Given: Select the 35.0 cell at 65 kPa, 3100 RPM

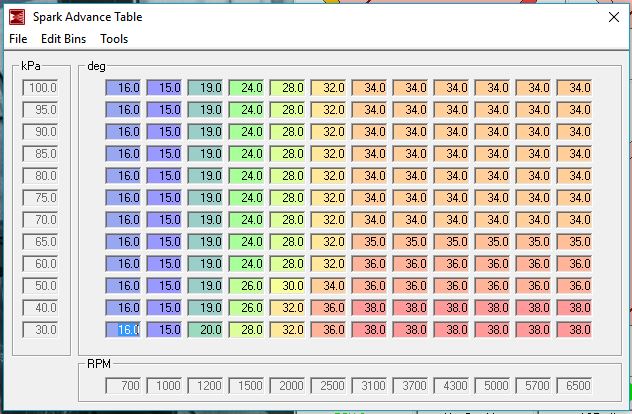Looking at the screenshot, I should (369, 241).
